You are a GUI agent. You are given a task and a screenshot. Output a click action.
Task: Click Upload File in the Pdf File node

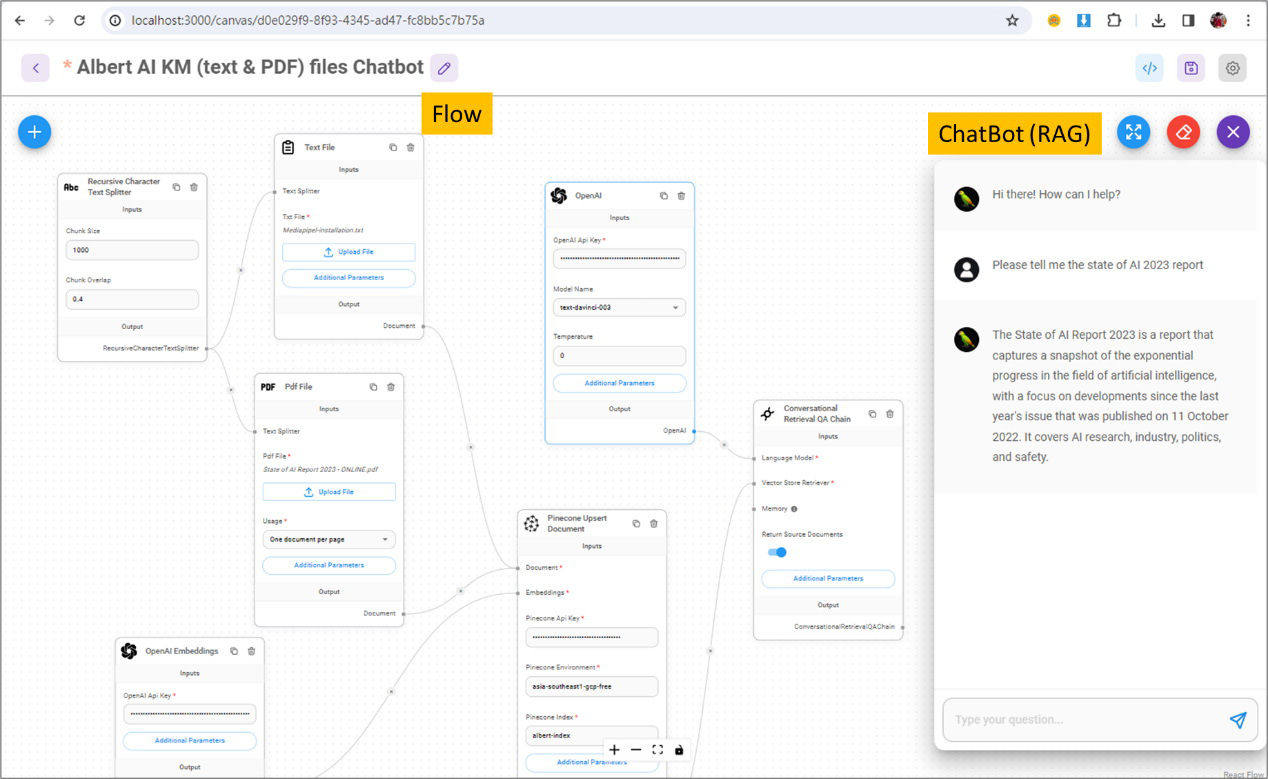pyautogui.click(x=329, y=492)
